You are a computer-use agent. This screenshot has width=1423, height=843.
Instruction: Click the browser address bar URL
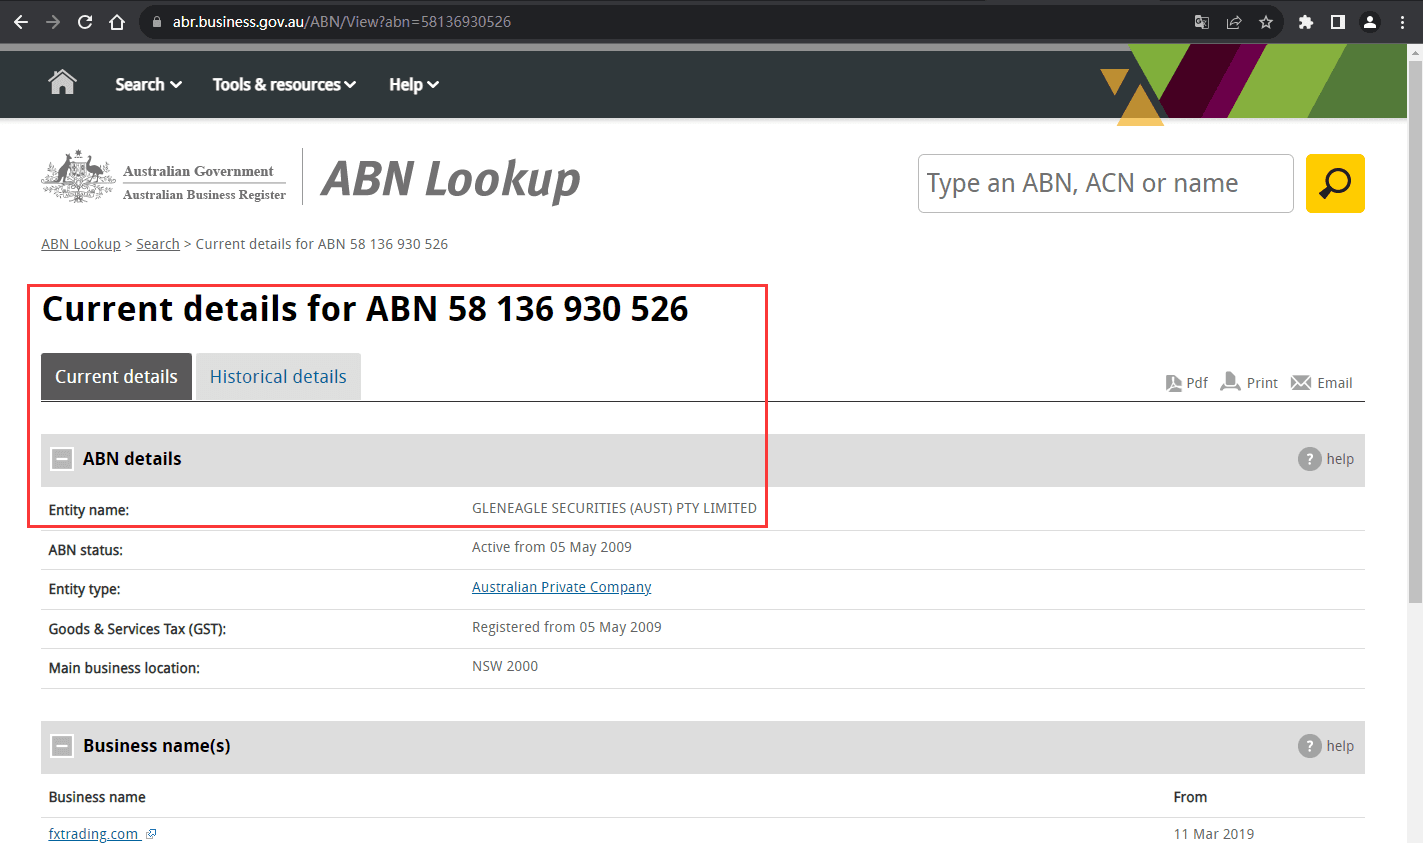point(342,22)
